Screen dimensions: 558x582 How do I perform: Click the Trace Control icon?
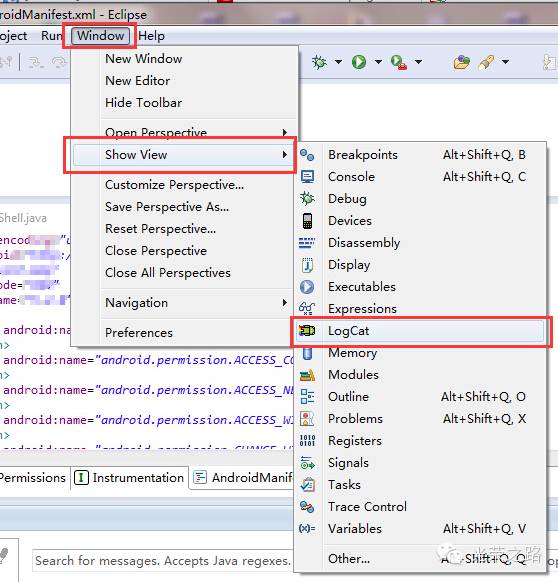point(307,507)
